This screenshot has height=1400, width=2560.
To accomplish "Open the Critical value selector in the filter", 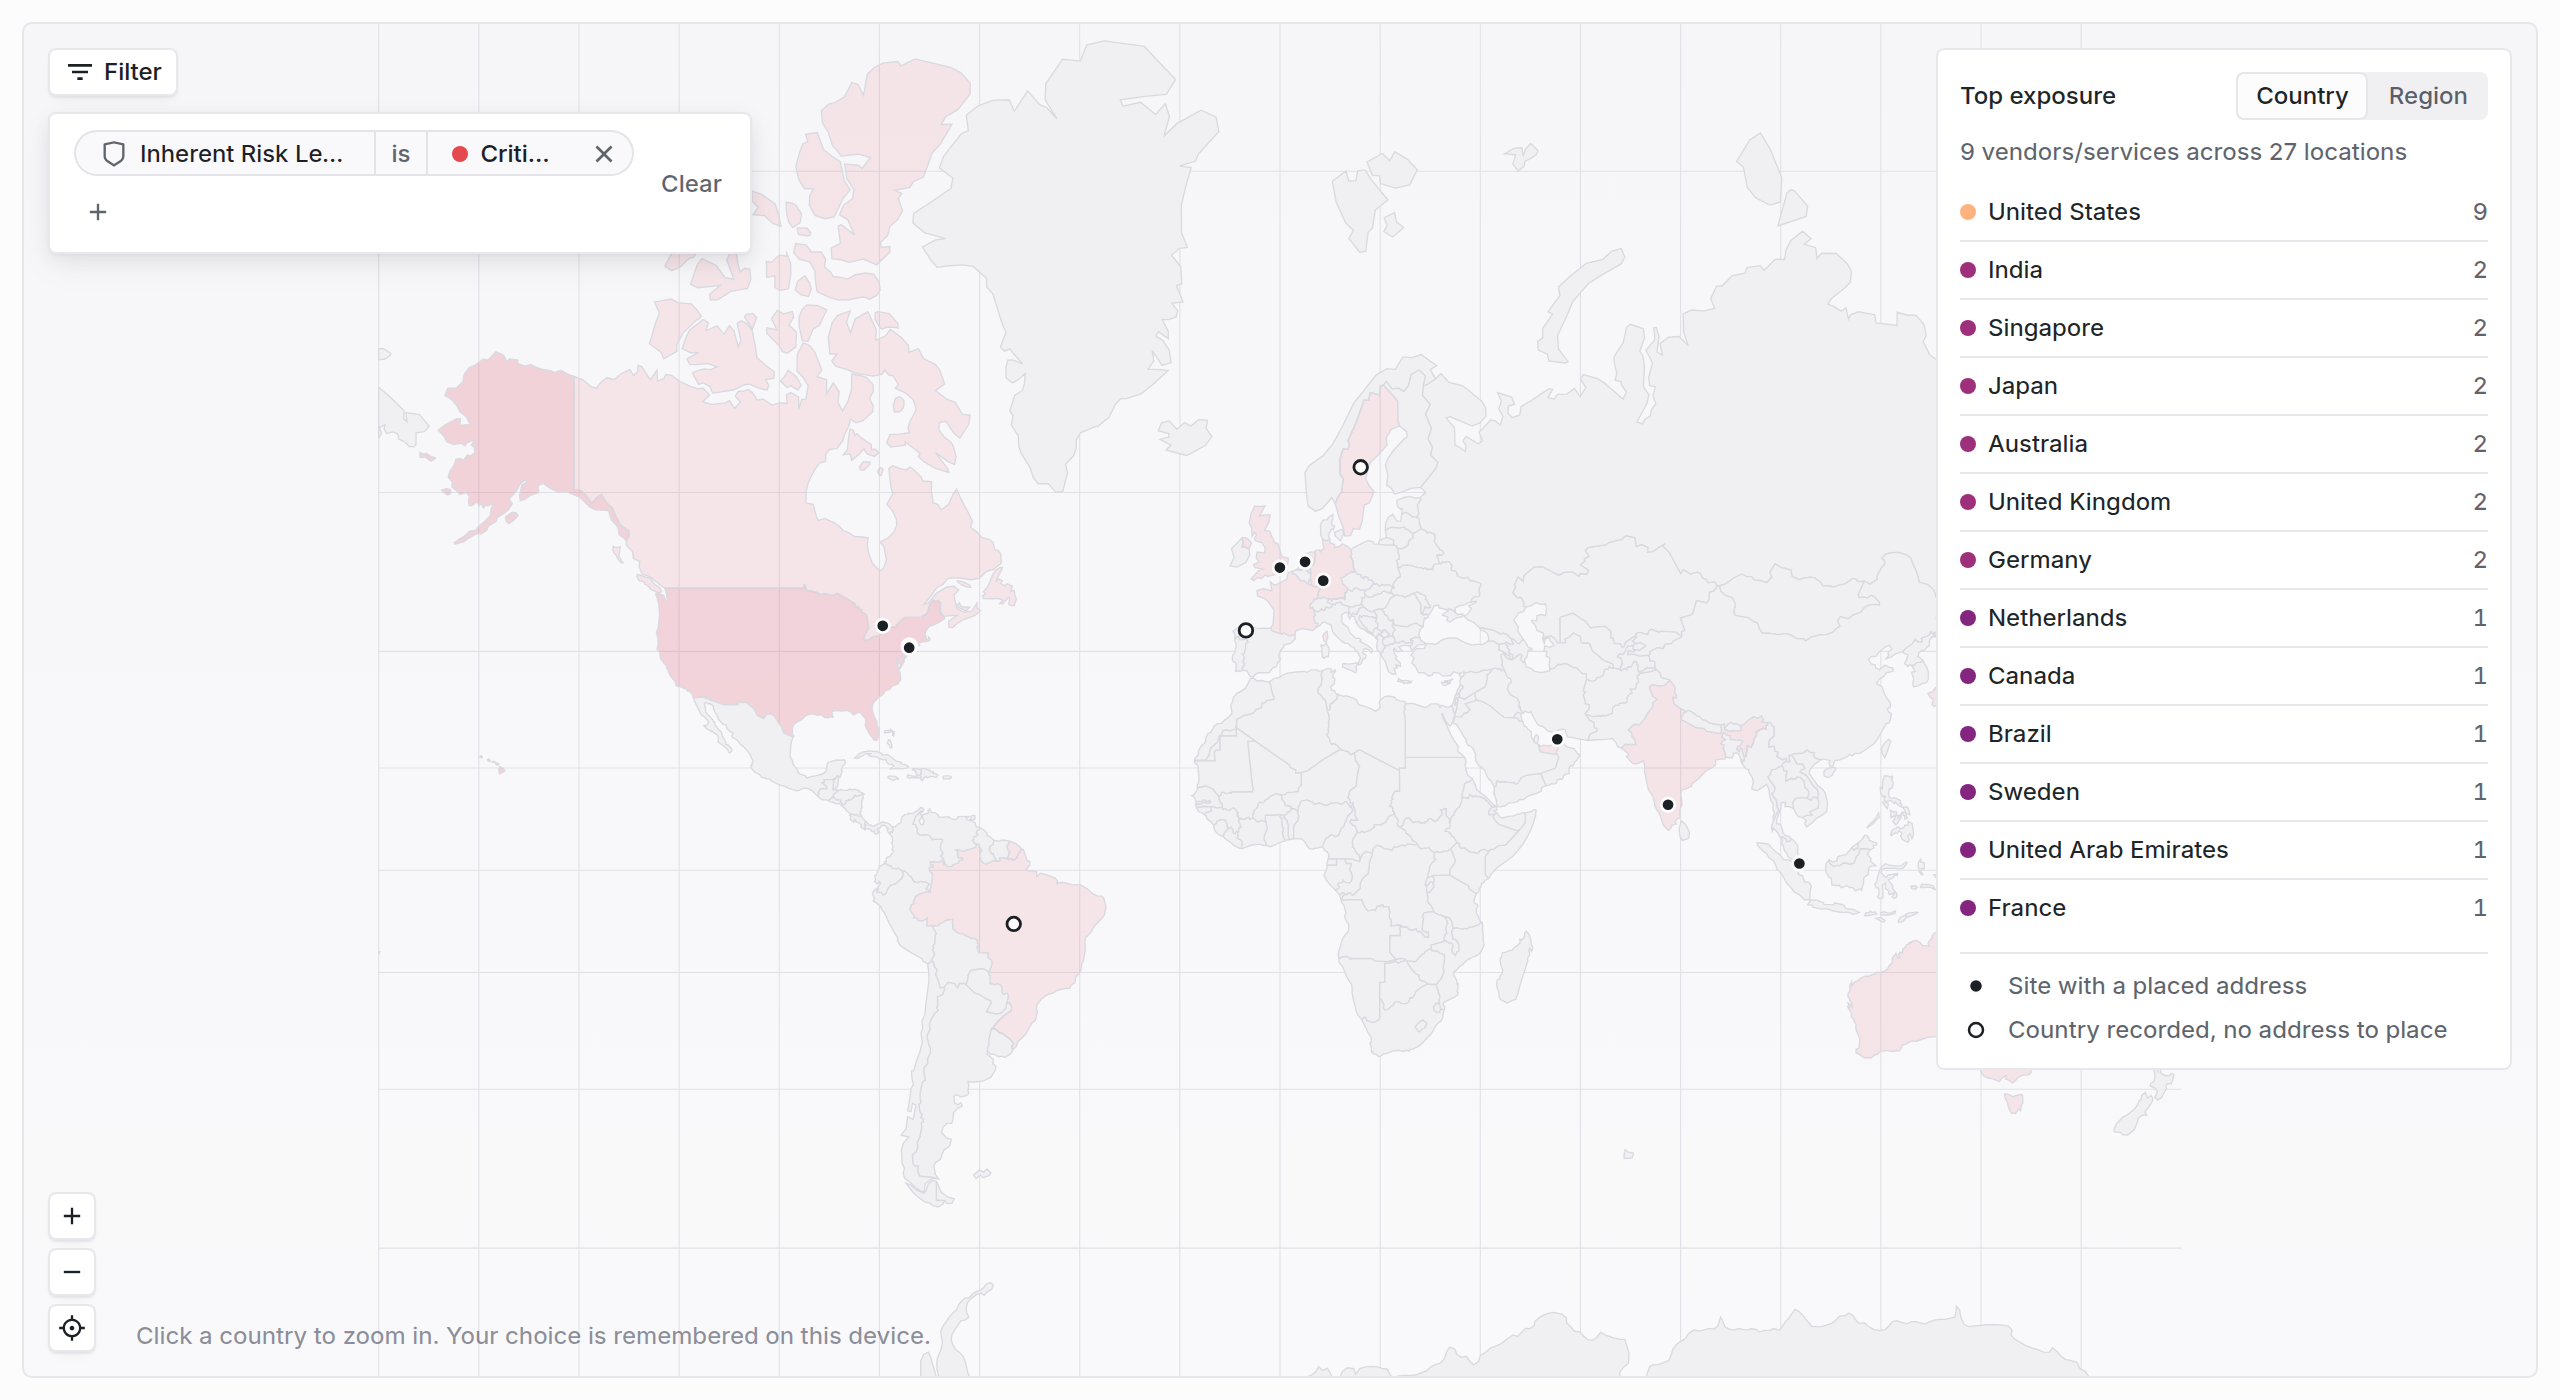I will tap(503, 154).
